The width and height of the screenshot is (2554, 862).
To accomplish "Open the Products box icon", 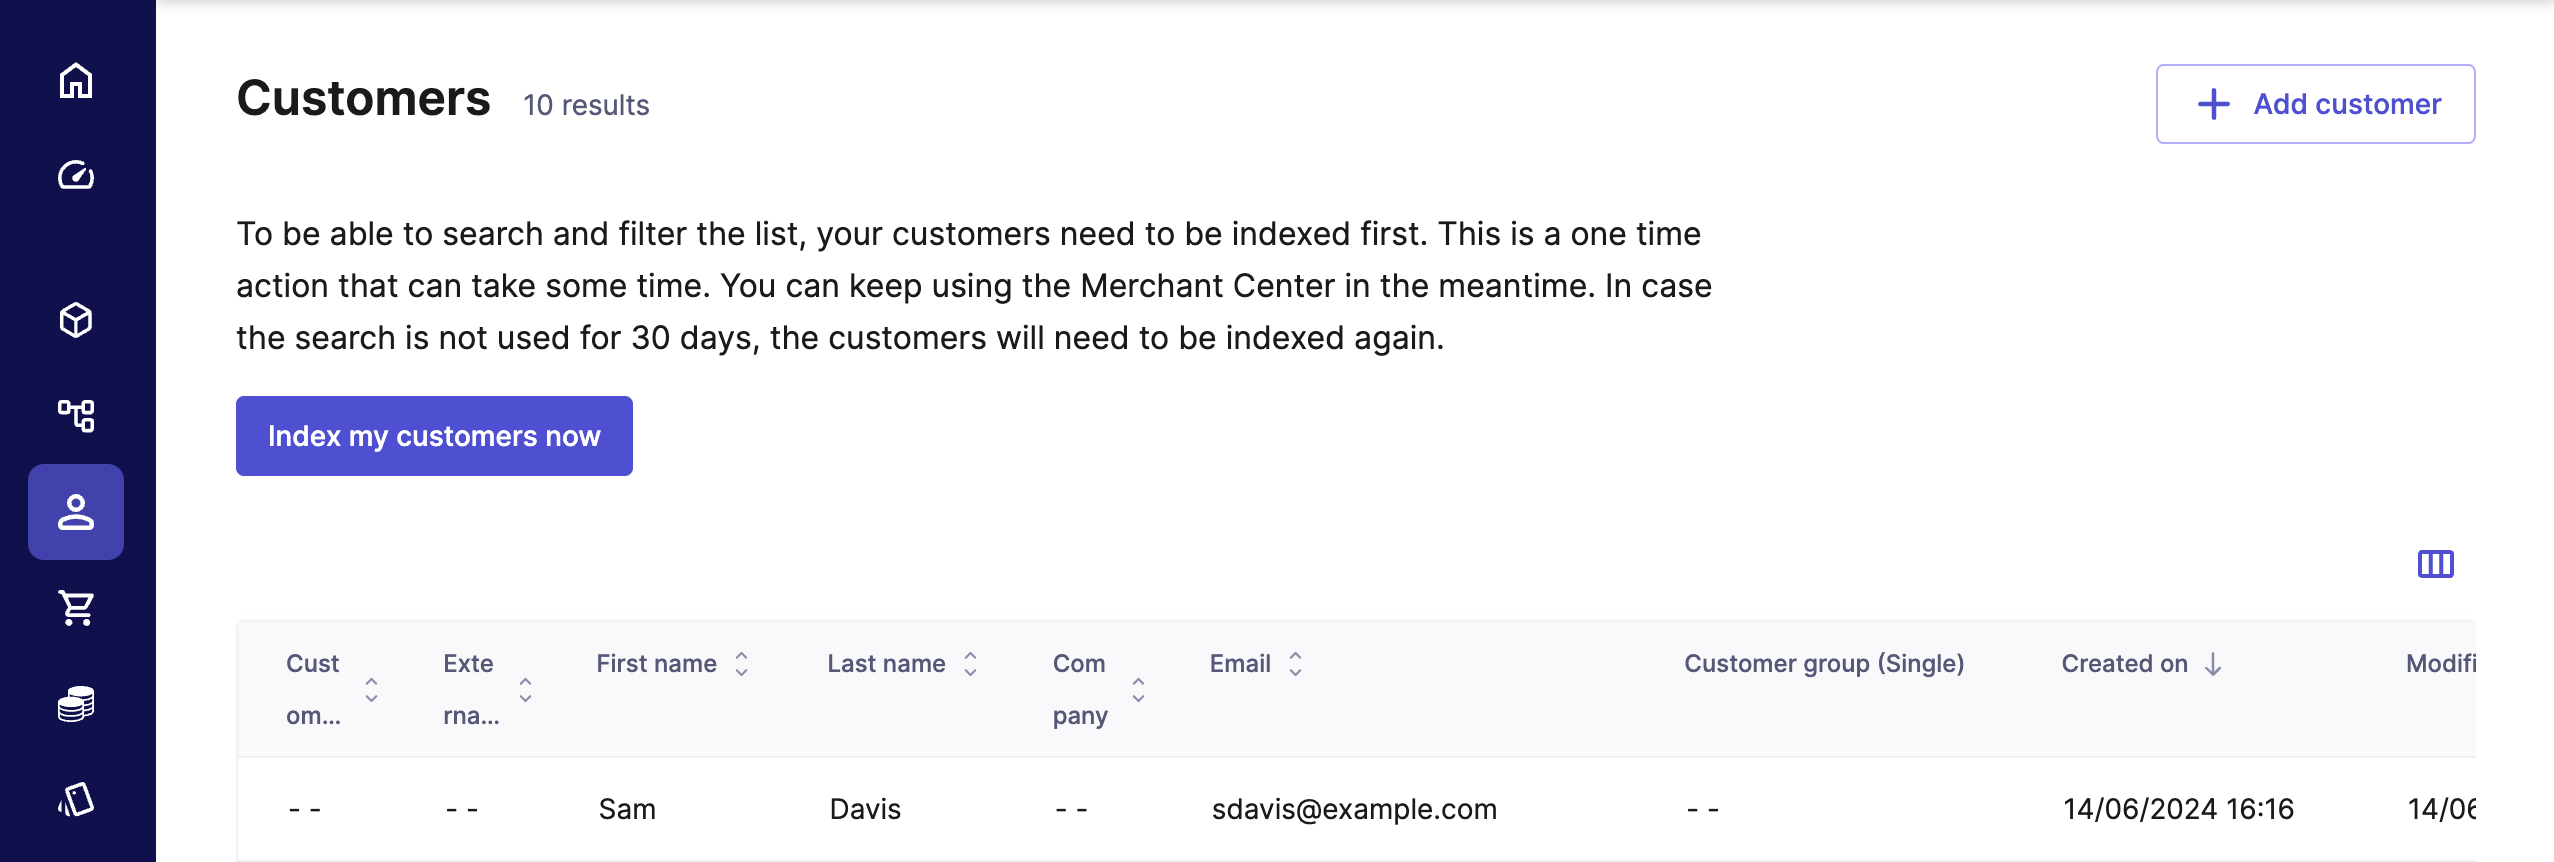I will 76,320.
